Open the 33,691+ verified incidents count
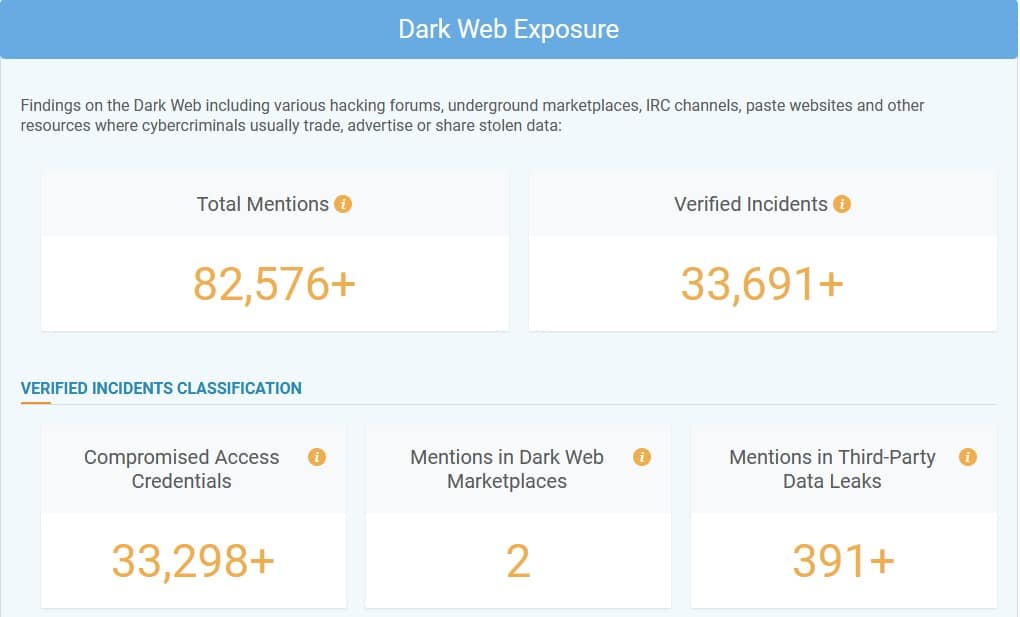 coord(762,284)
